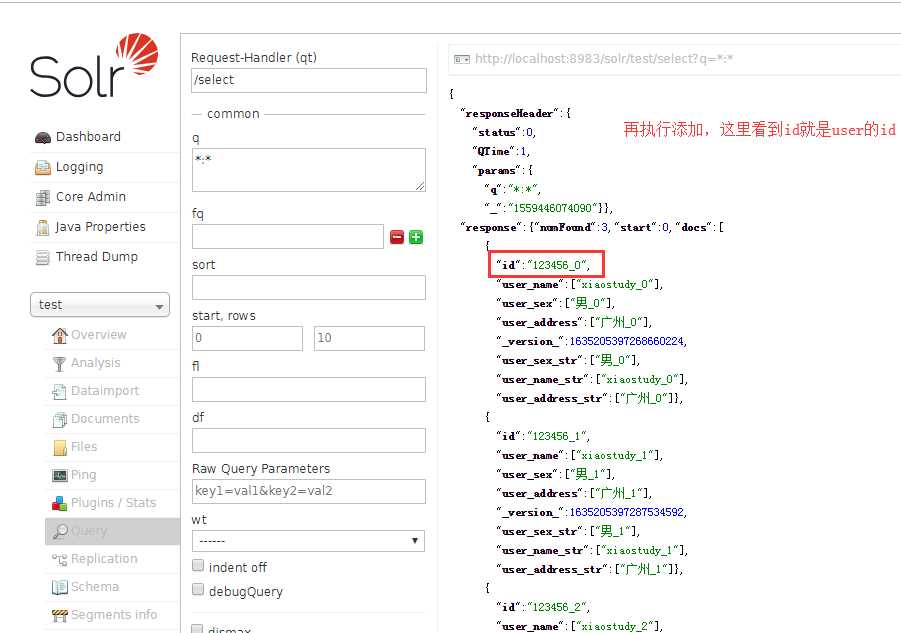Open Thread Dump page
The image size is (901, 633).
pos(97,257)
